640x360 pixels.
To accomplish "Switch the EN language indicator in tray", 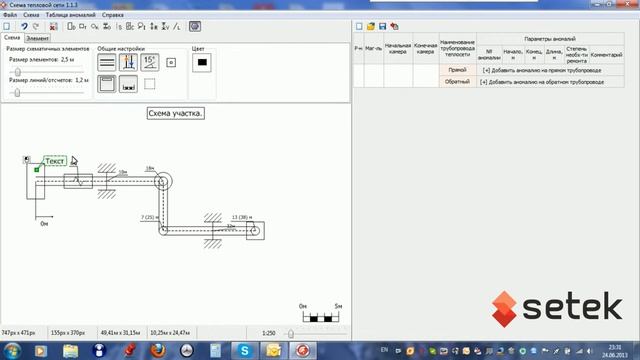I will coord(384,350).
